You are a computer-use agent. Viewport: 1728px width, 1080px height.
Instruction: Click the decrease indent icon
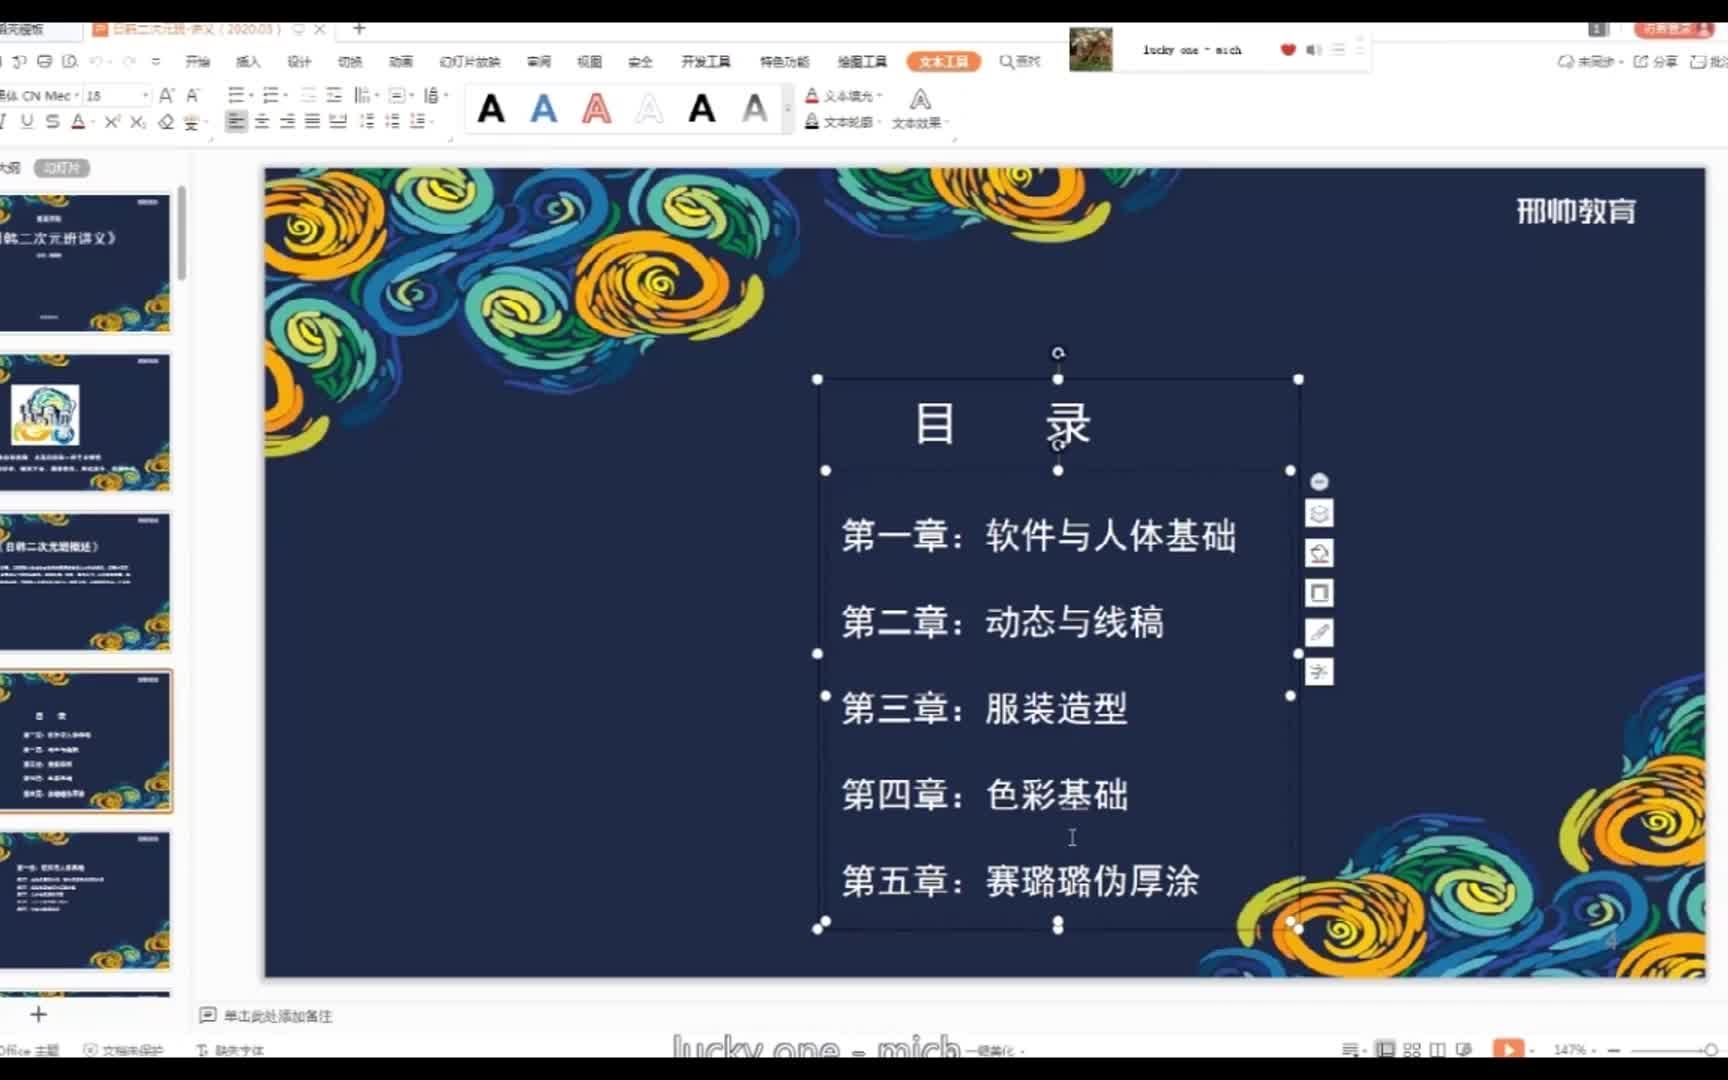pyautogui.click(x=308, y=96)
